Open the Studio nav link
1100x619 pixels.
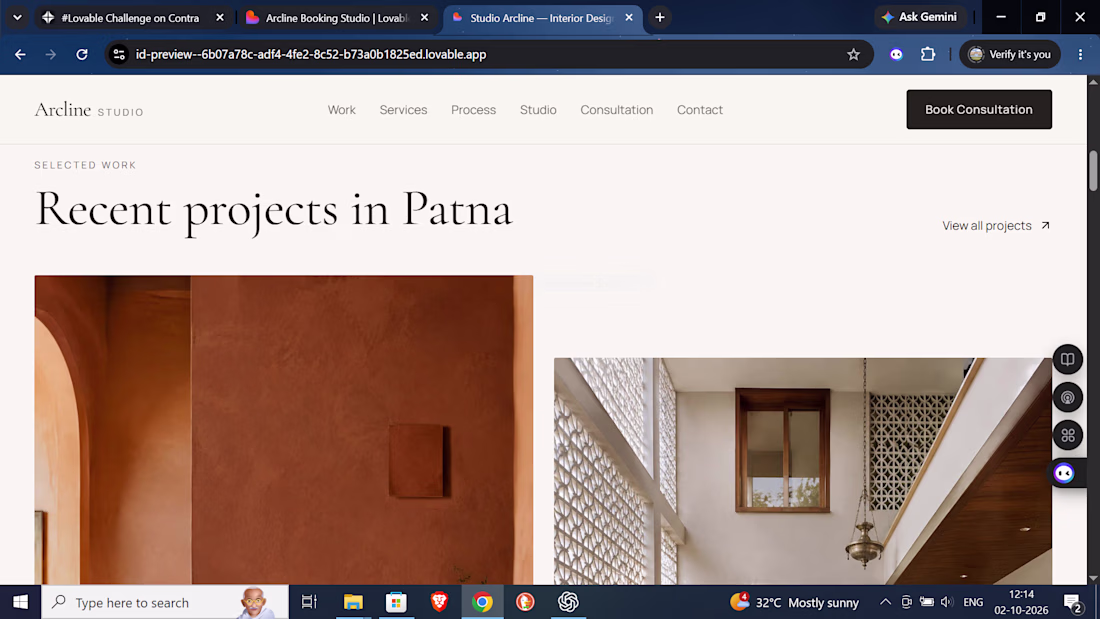click(x=538, y=109)
